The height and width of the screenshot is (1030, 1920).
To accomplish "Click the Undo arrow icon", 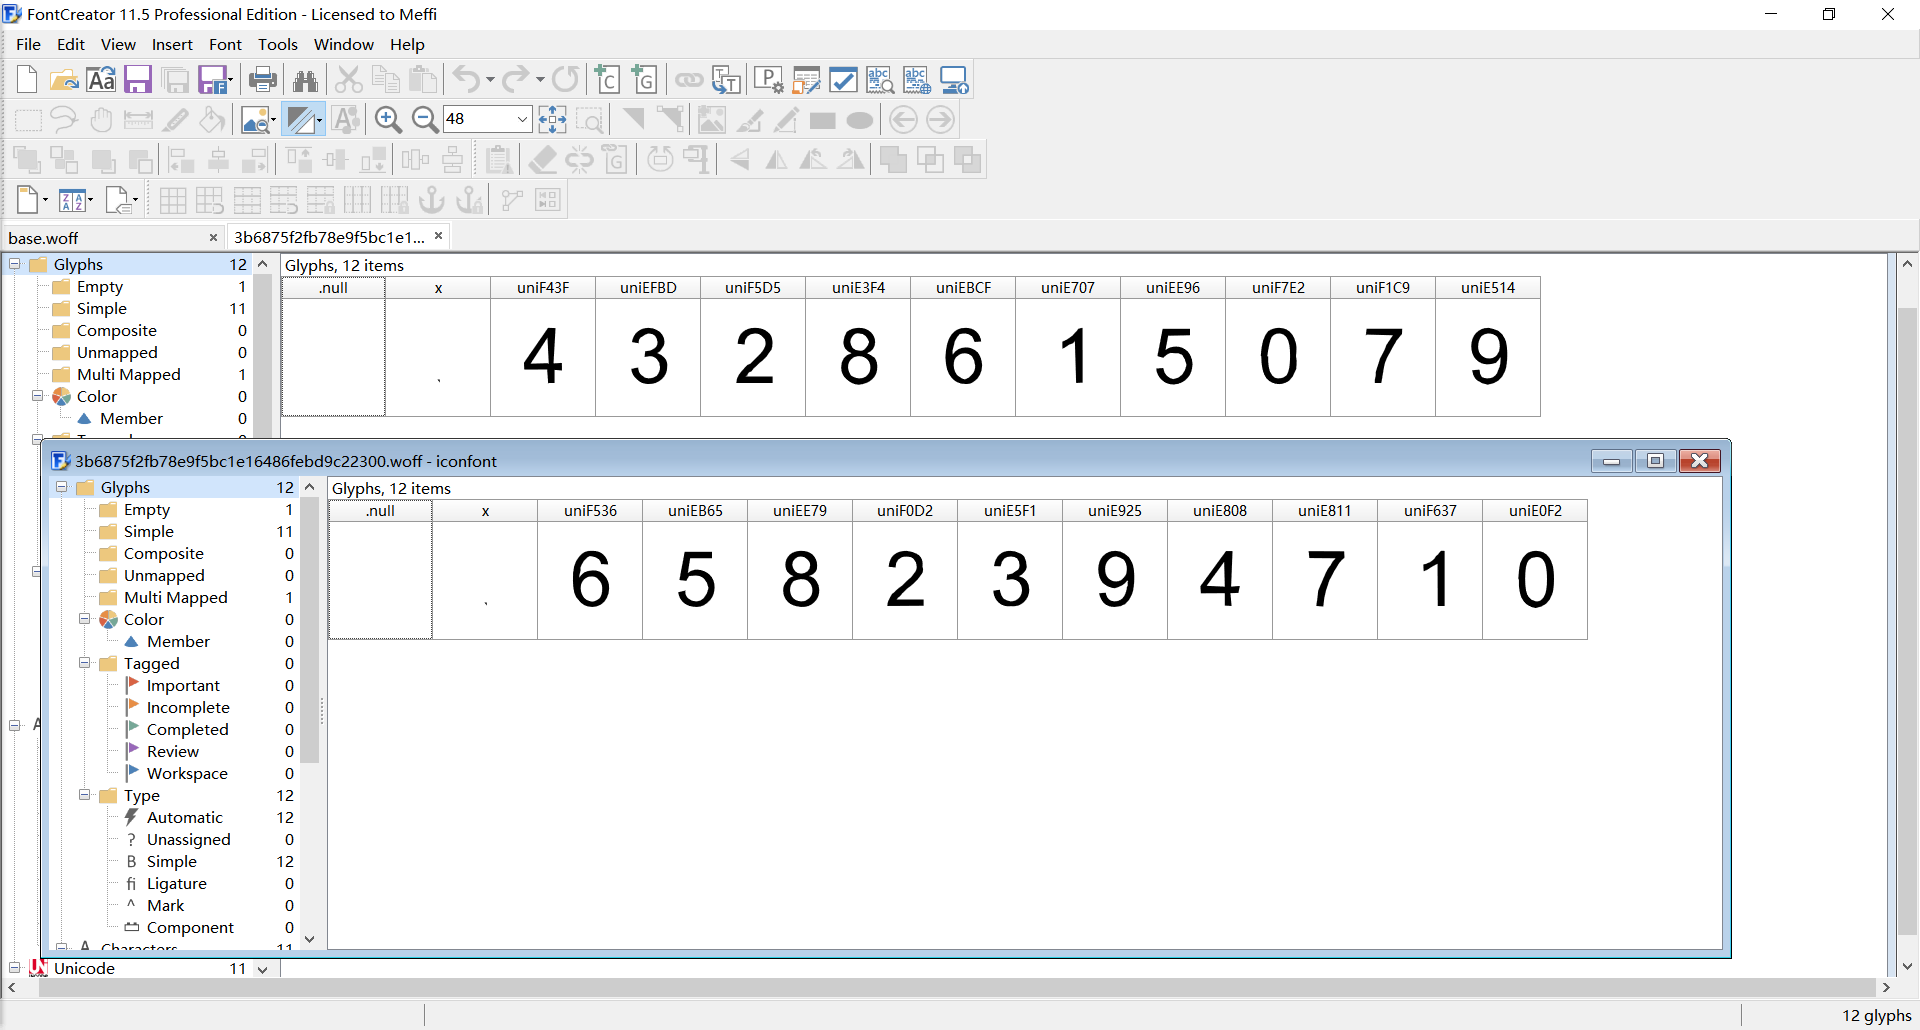I will [466, 79].
